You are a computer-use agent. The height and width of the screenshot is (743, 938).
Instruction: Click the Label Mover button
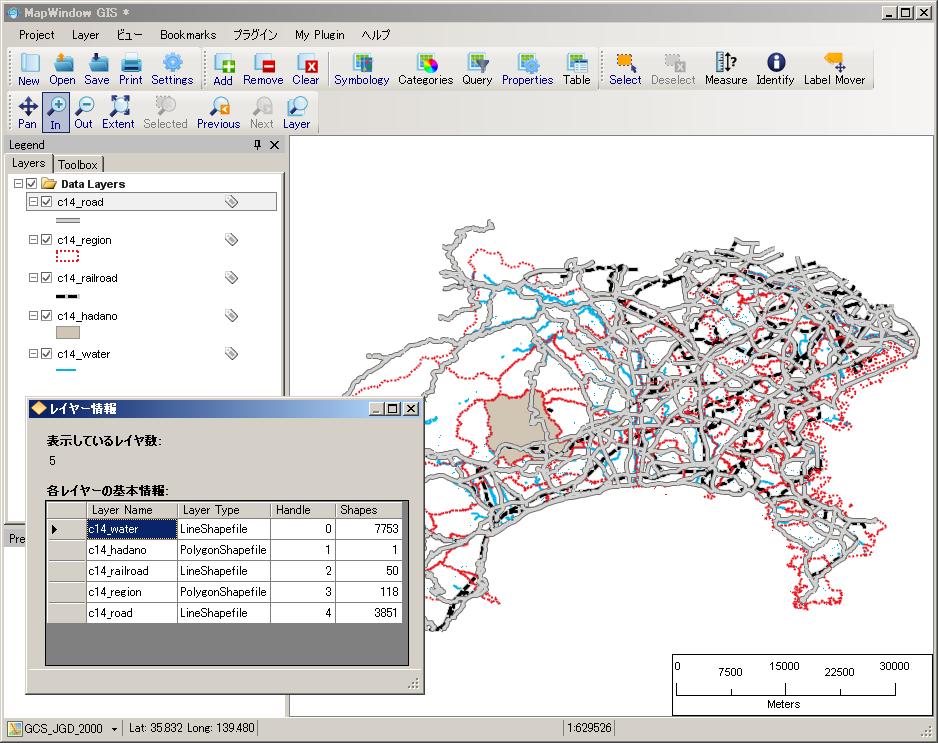[x=836, y=68]
